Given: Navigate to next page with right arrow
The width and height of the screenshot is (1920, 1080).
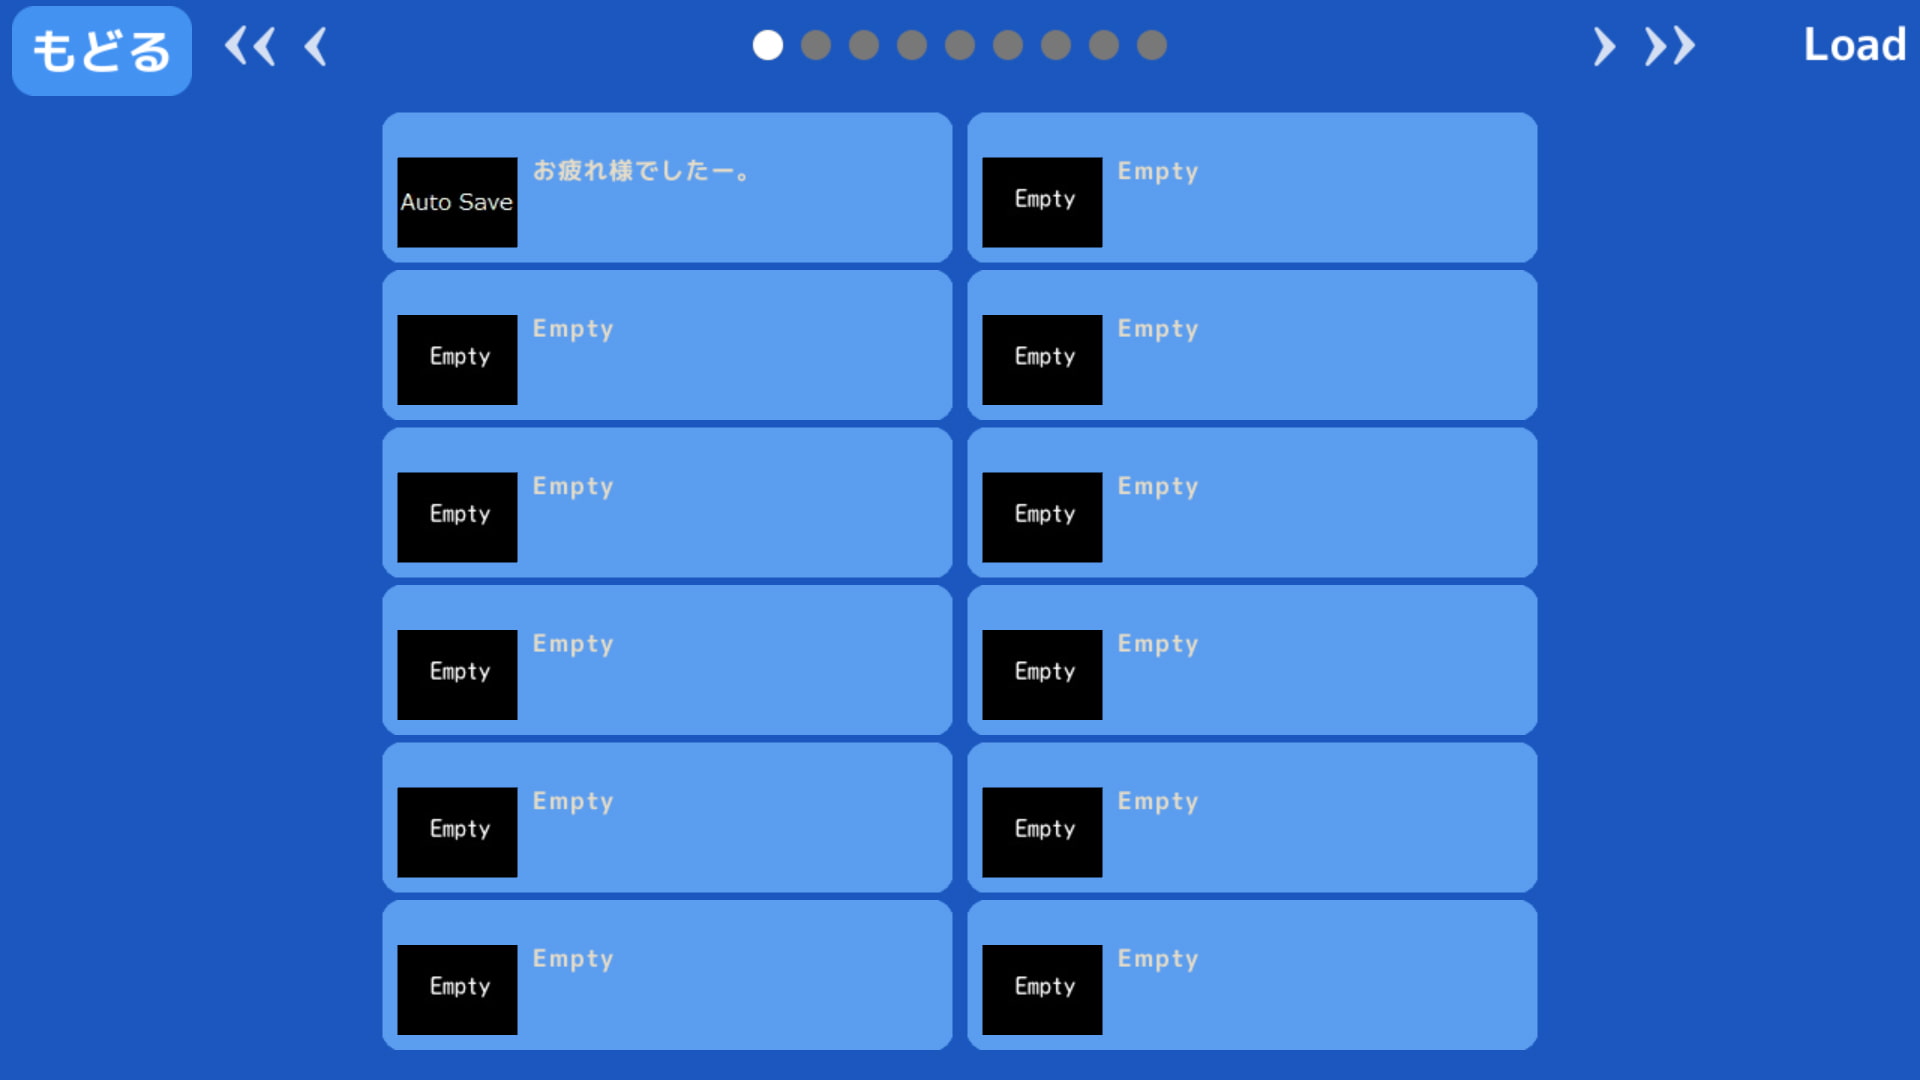Looking at the screenshot, I should (x=1604, y=46).
